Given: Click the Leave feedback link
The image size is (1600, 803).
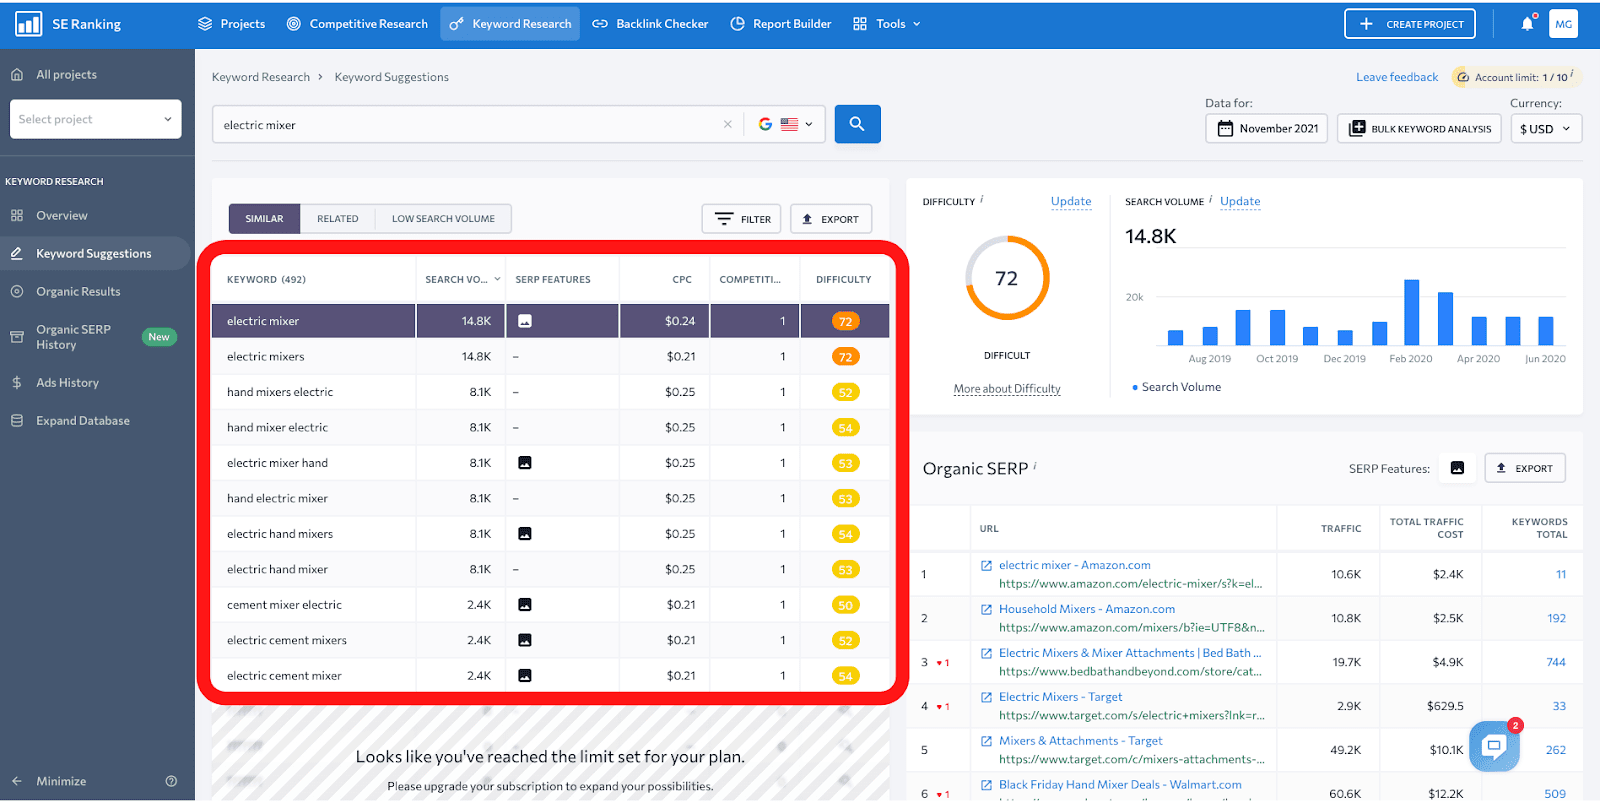Looking at the screenshot, I should [x=1397, y=77].
